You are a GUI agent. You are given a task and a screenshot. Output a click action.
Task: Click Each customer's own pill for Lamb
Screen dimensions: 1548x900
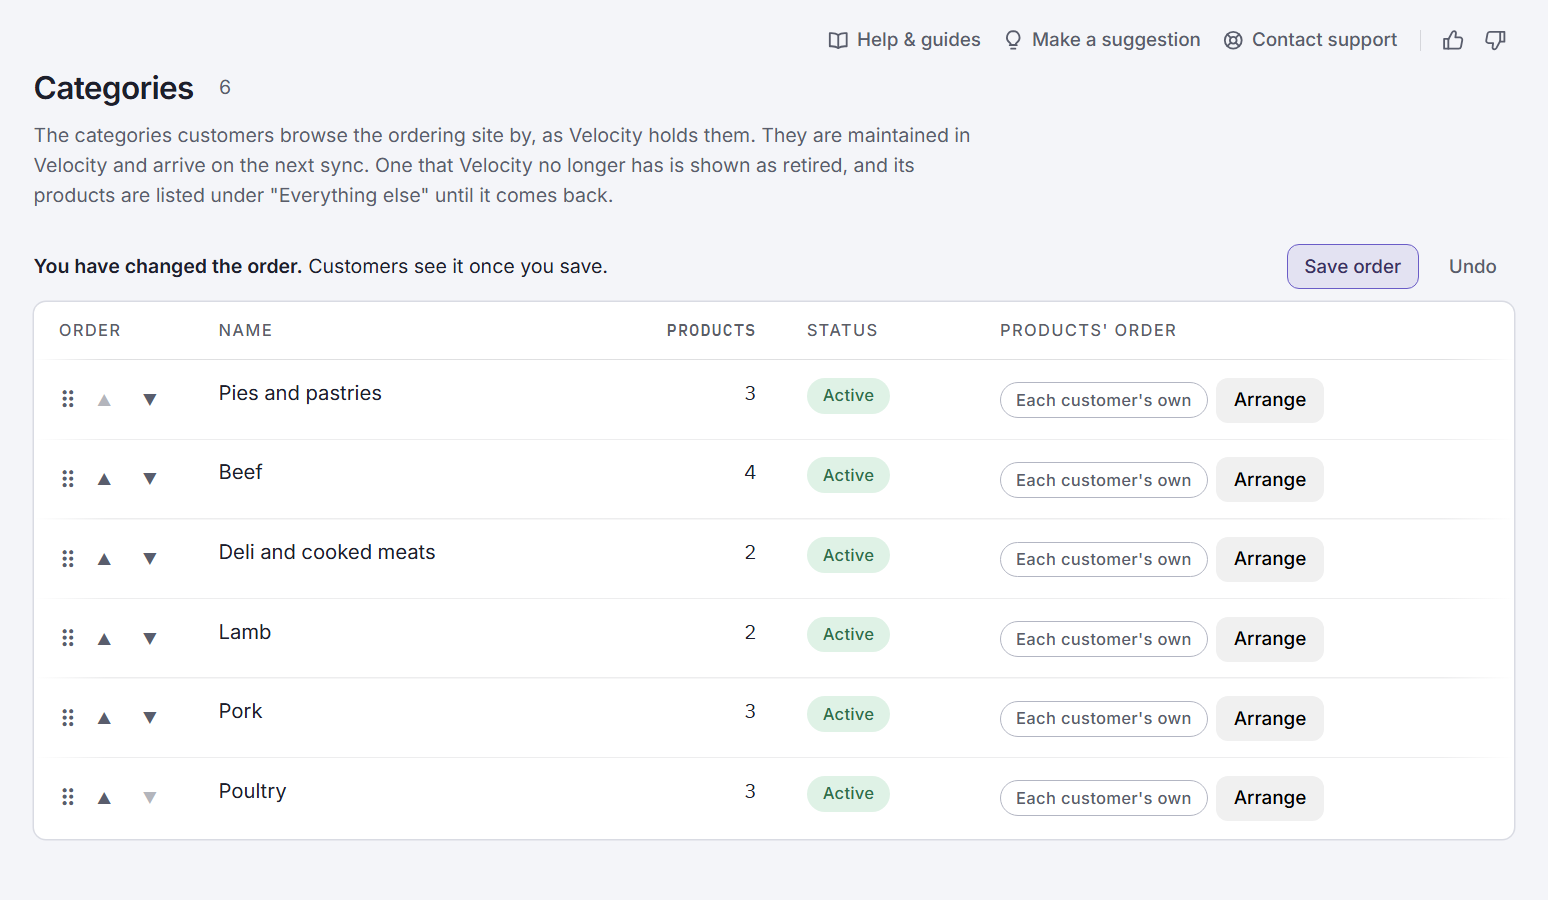coord(1104,639)
